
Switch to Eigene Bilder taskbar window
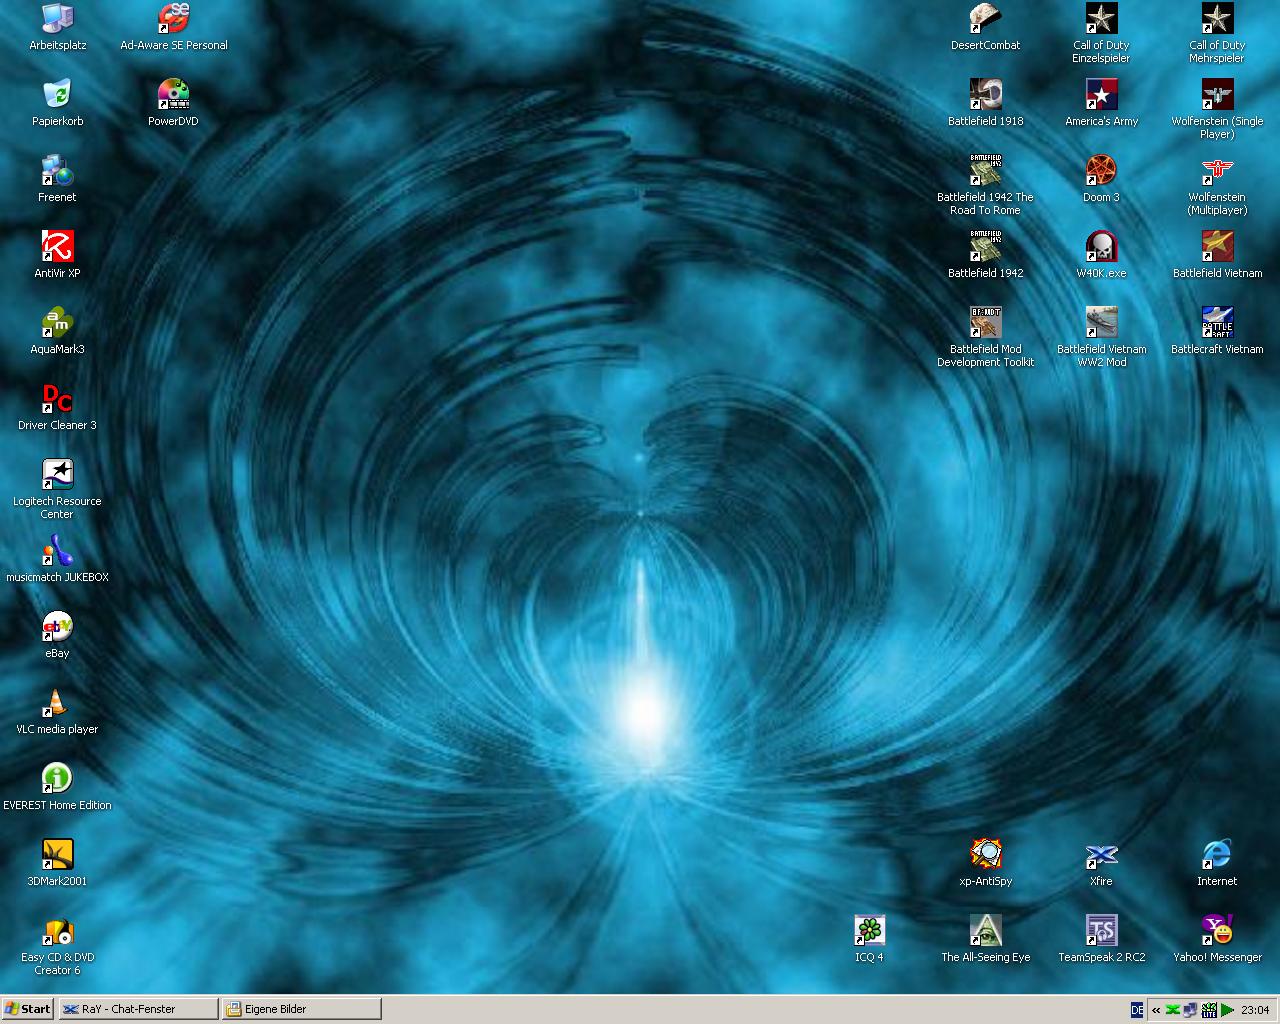(301, 1009)
